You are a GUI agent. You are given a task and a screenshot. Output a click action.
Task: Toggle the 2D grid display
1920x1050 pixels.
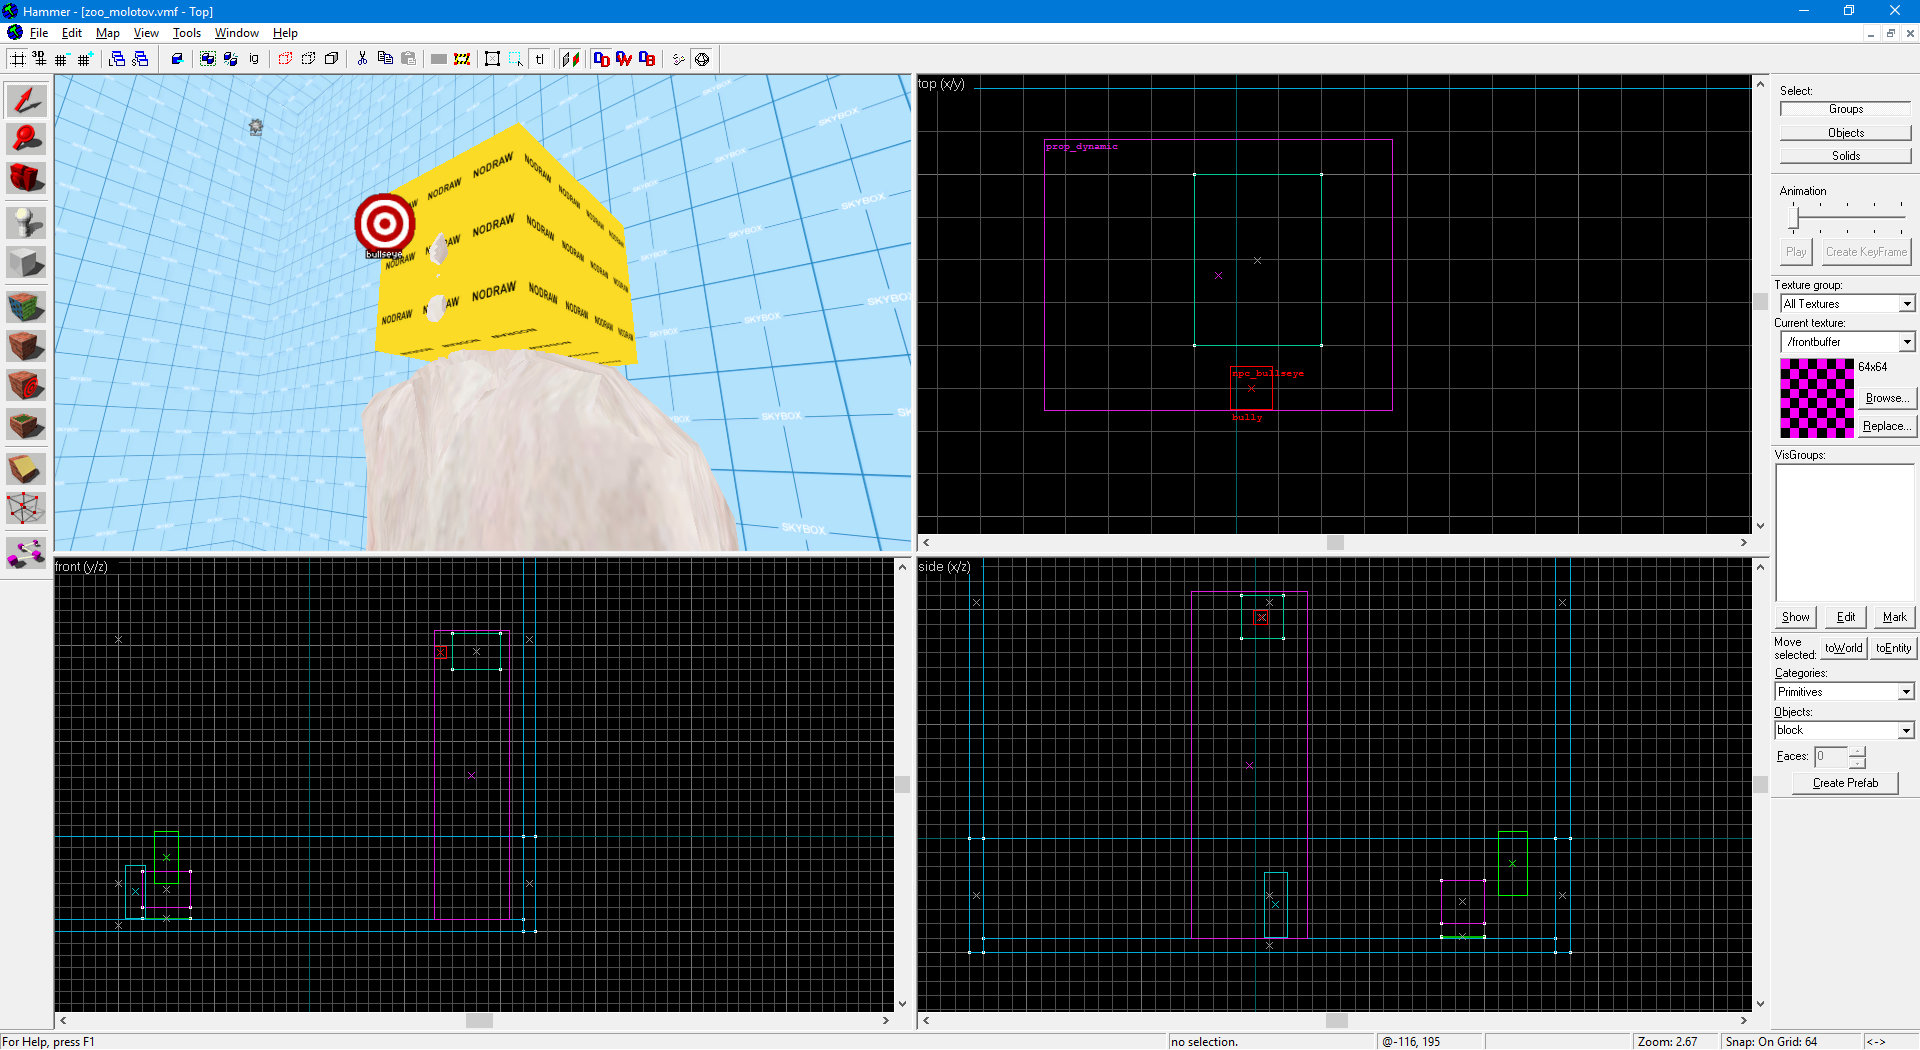(18, 59)
